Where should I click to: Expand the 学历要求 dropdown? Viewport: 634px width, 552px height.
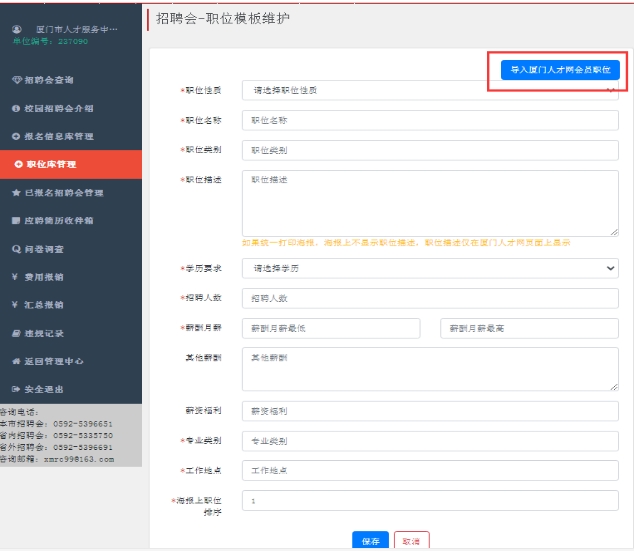[x=430, y=268]
